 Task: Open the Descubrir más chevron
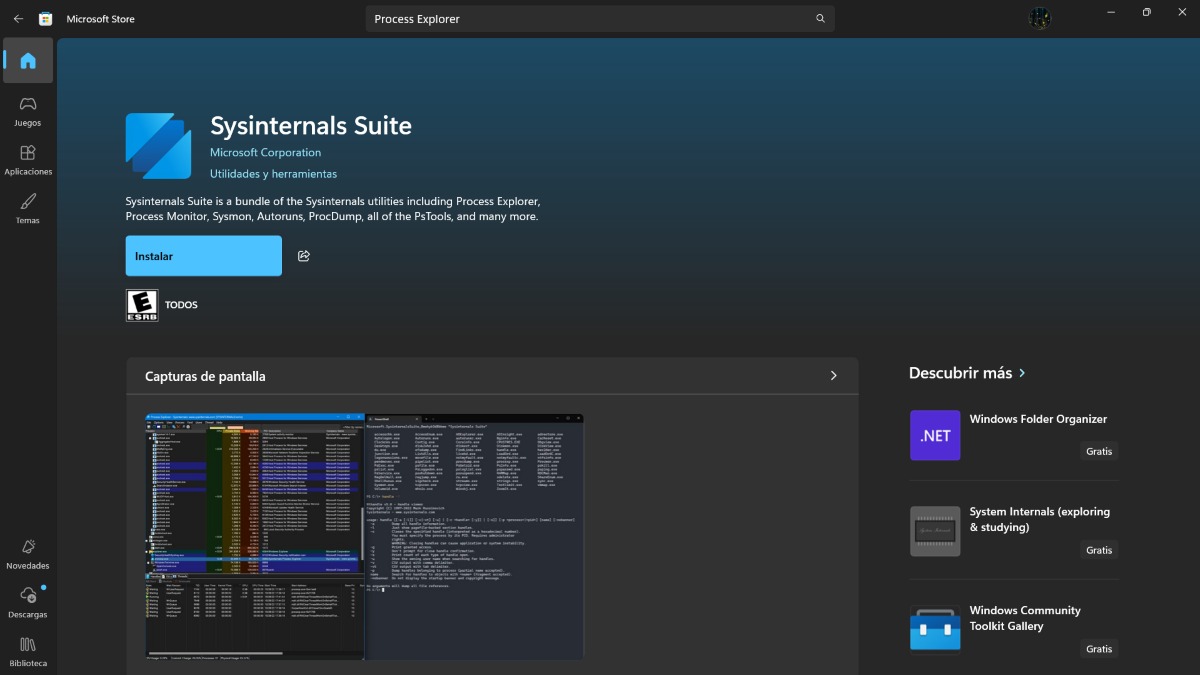coord(1022,372)
